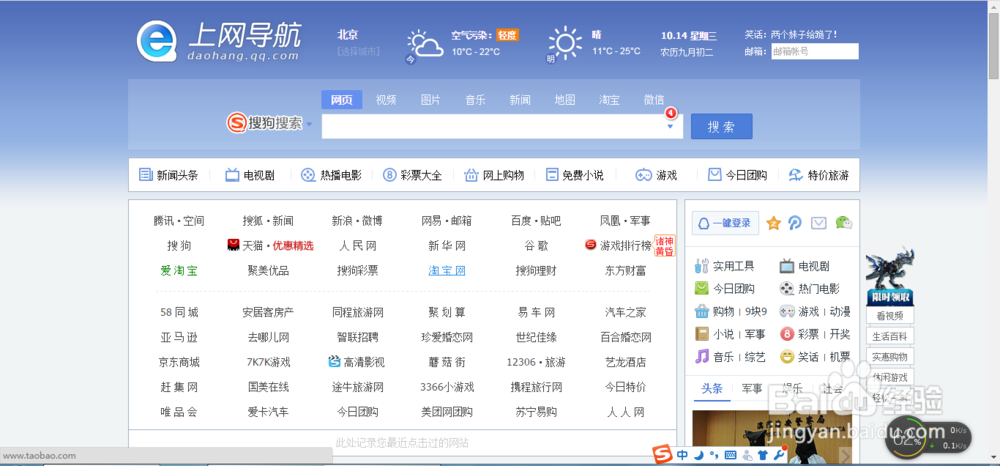
Task: Open the 爱淘宝 green link
Action: pyautogui.click(x=179, y=270)
